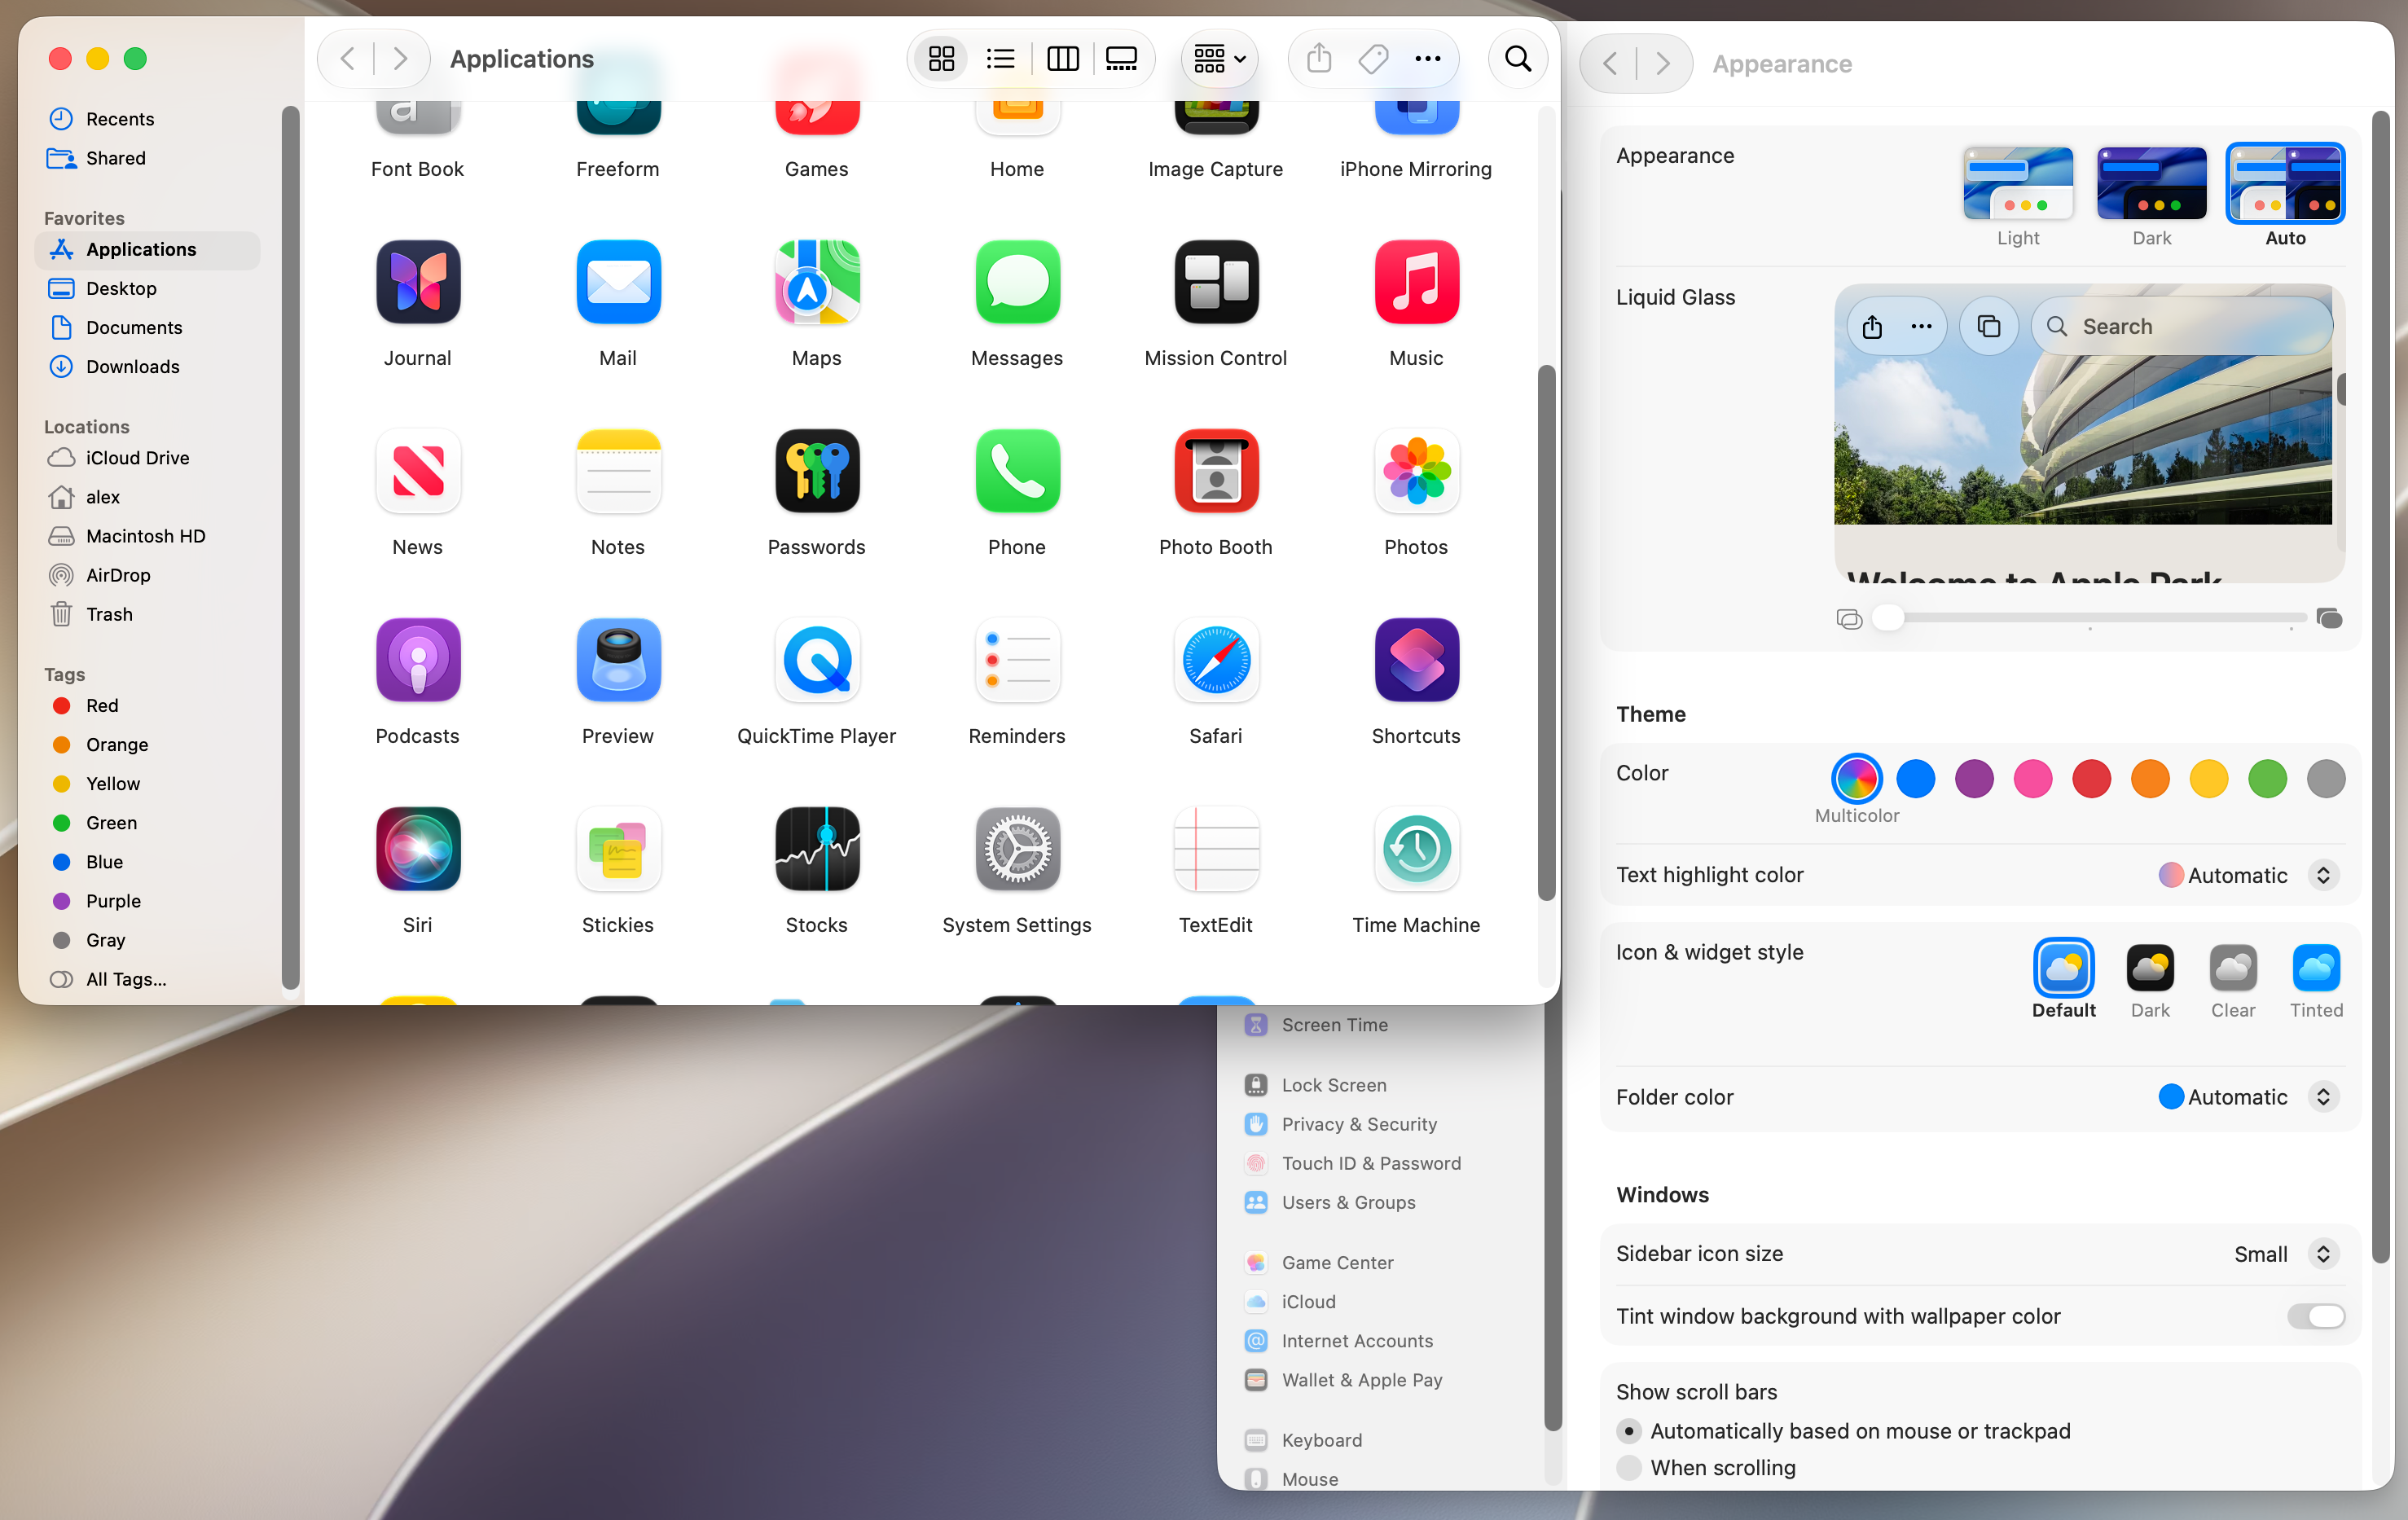The image size is (2408, 1520).
Task: Select the Clear icon & widget style
Action: pyautogui.click(x=2233, y=968)
